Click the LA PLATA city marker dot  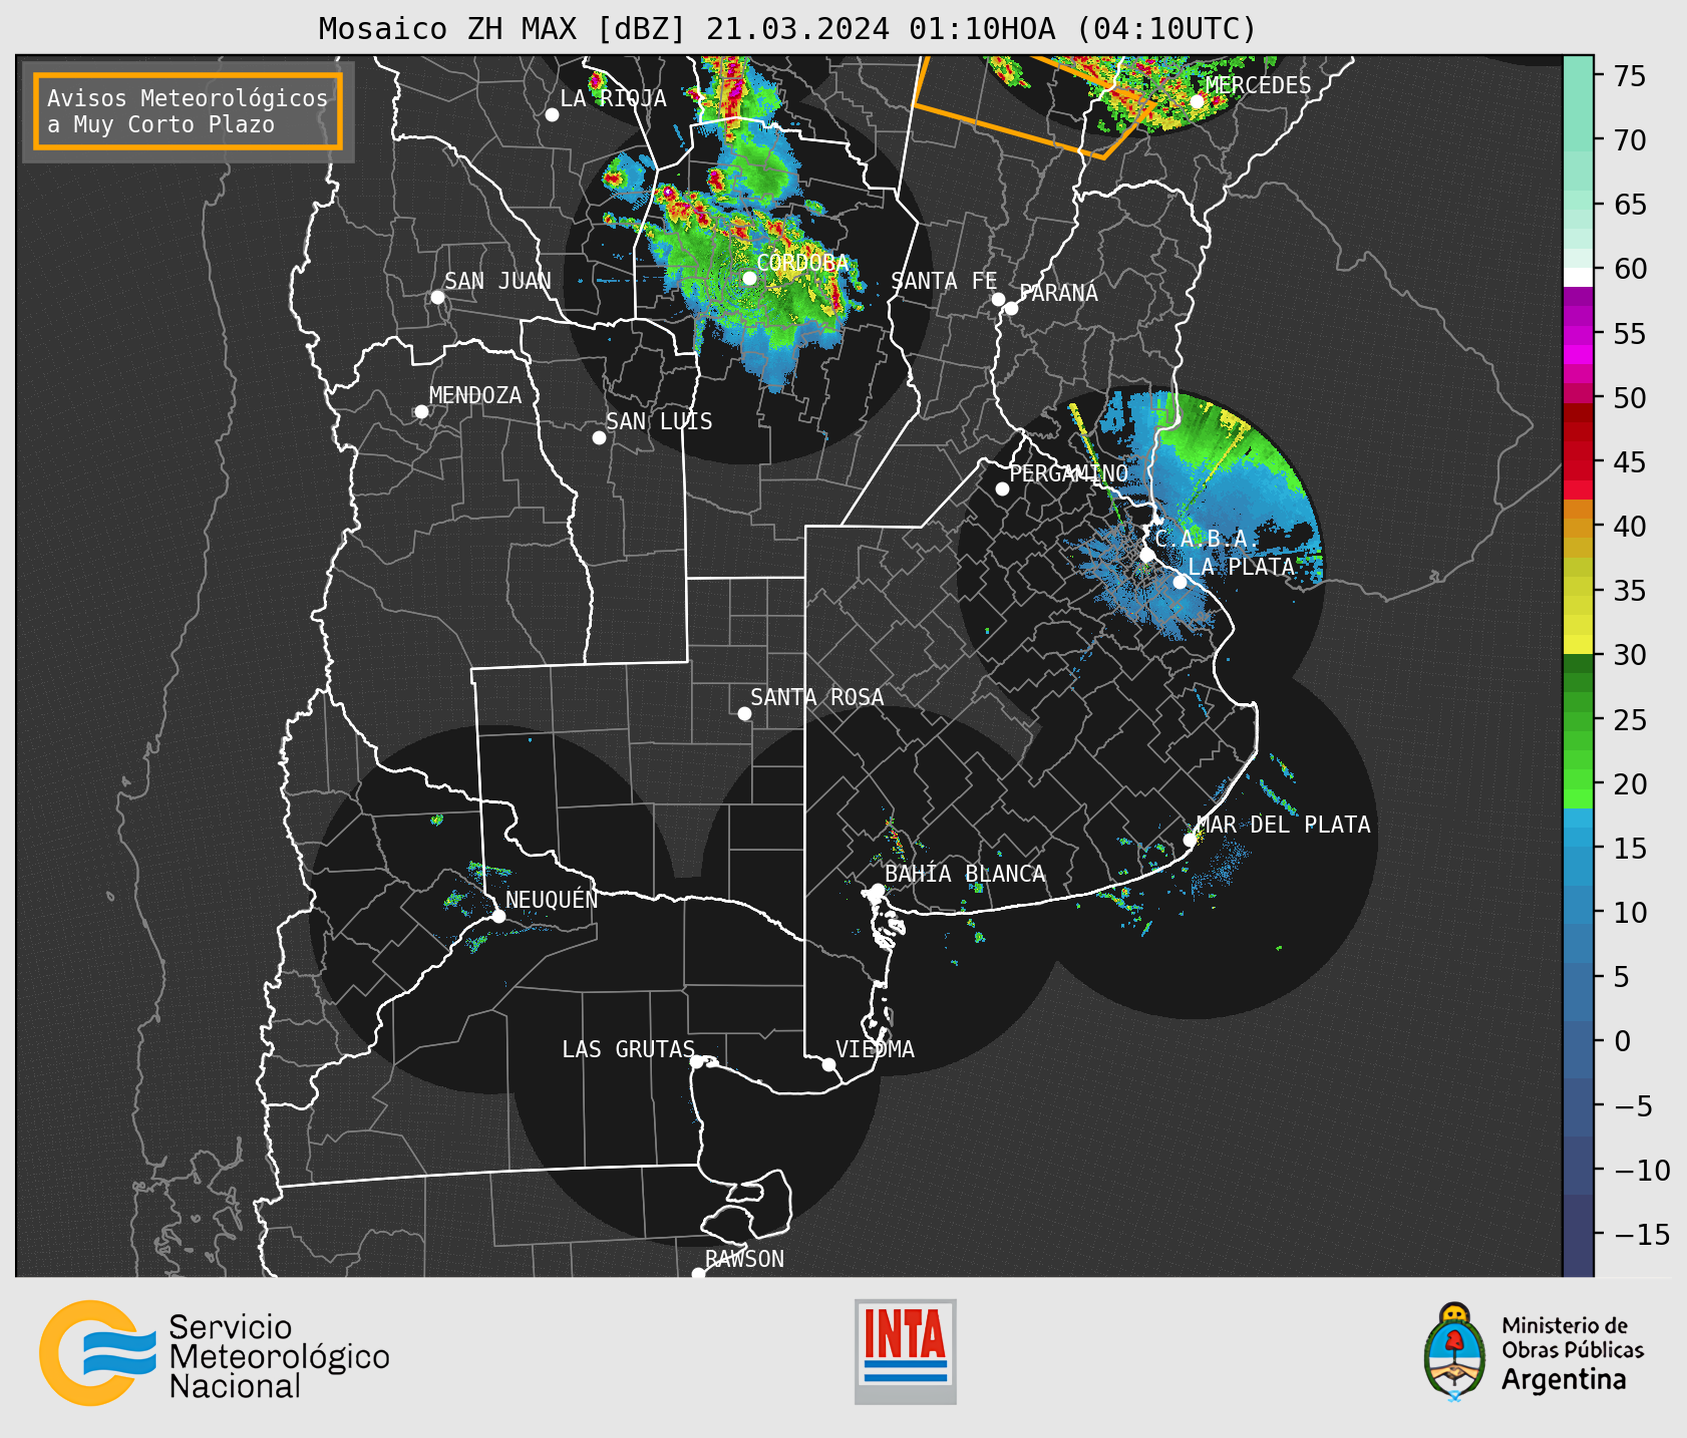click(1180, 582)
